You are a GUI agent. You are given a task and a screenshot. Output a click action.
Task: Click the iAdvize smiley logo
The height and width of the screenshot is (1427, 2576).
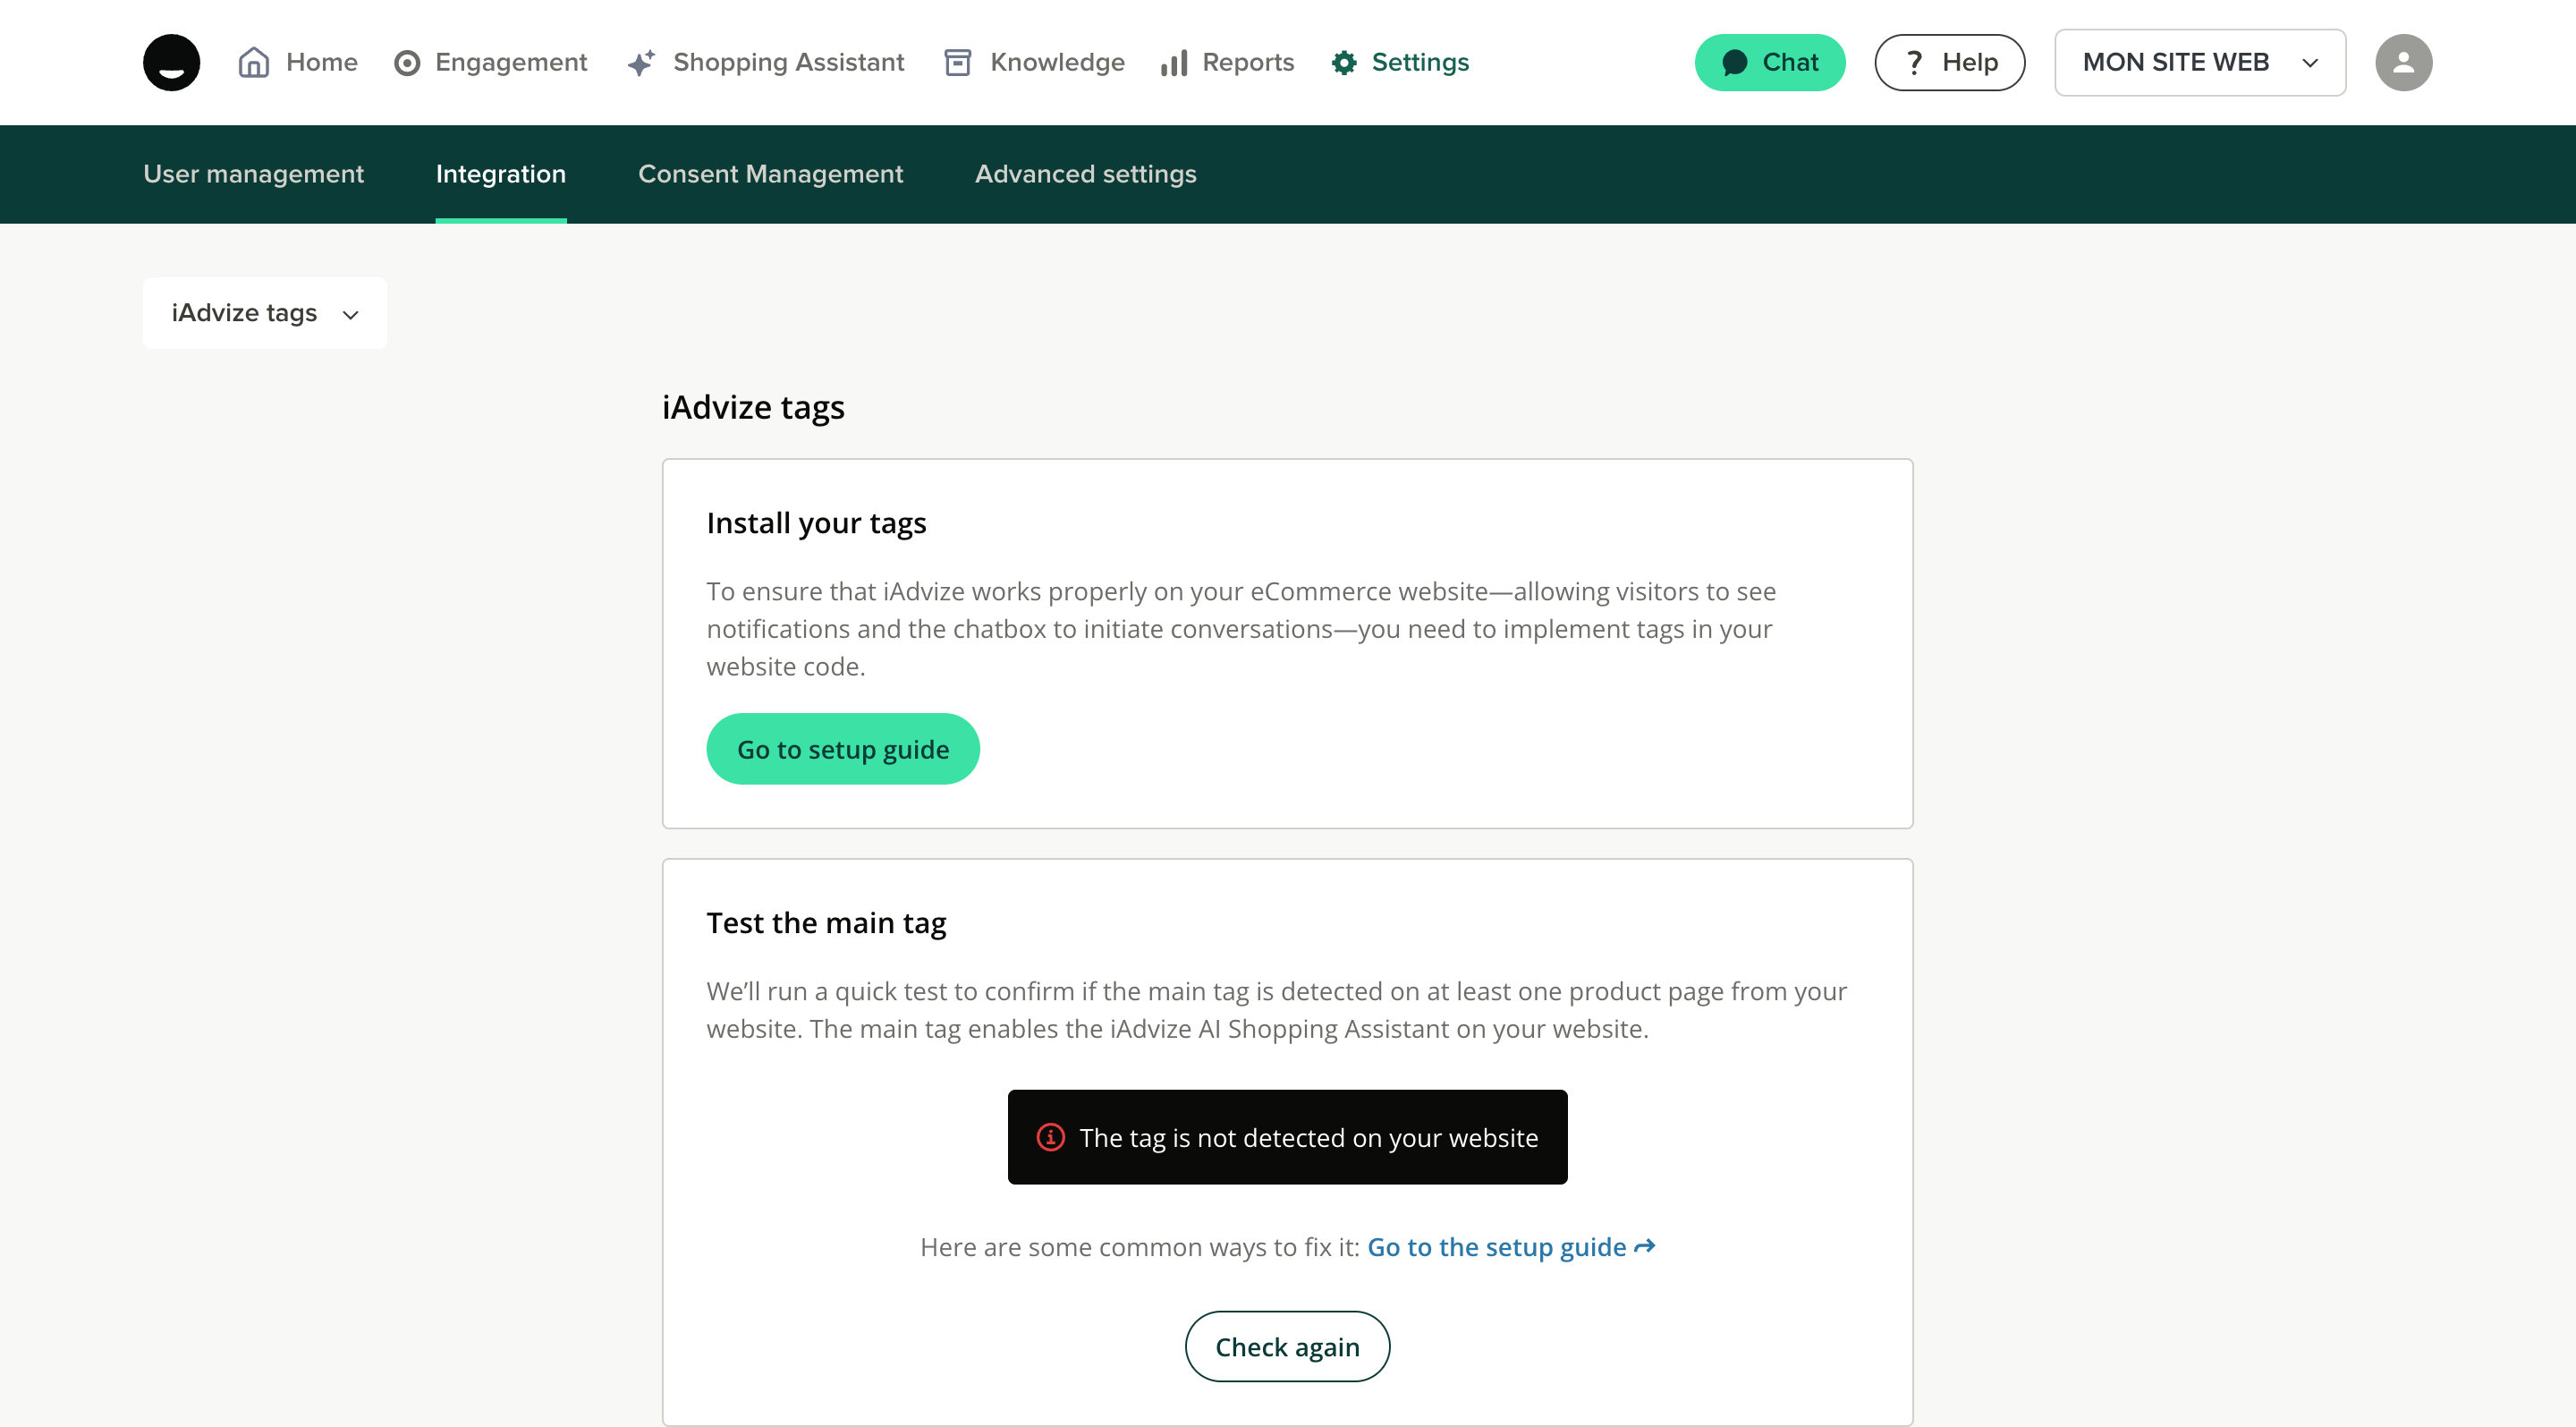pyautogui.click(x=171, y=62)
